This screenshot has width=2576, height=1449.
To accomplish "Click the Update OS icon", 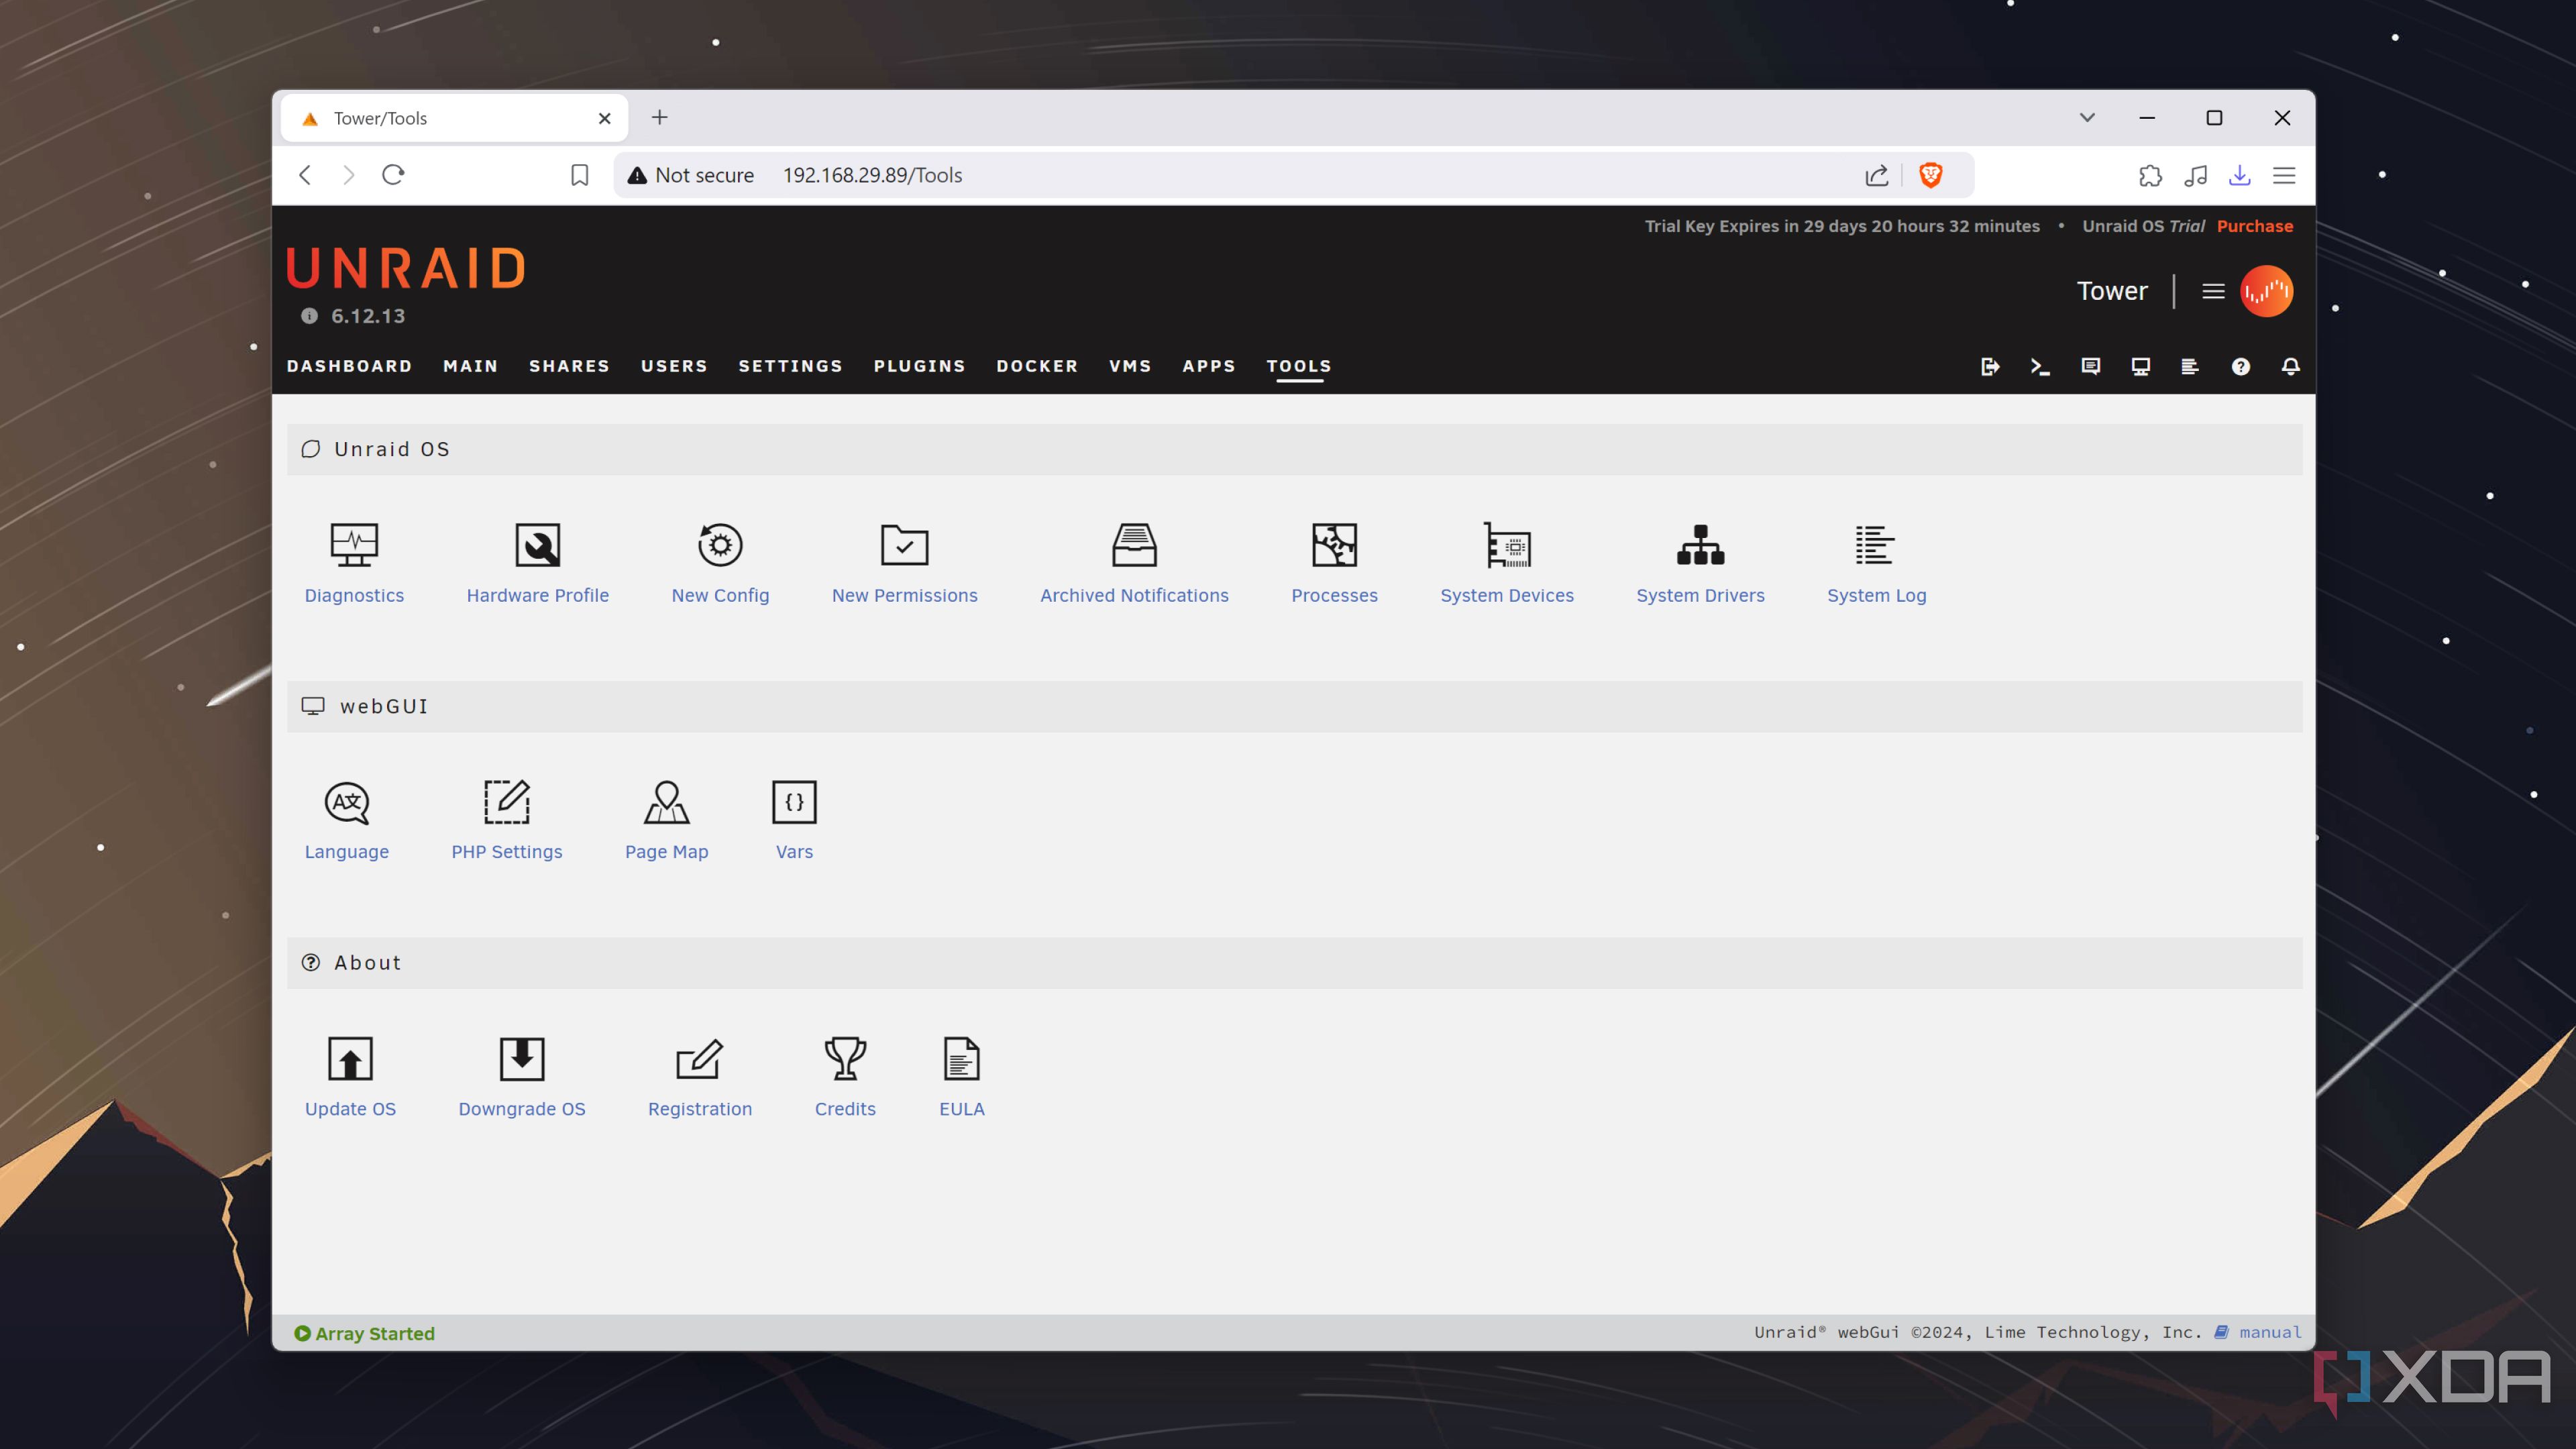I will pyautogui.click(x=350, y=1058).
